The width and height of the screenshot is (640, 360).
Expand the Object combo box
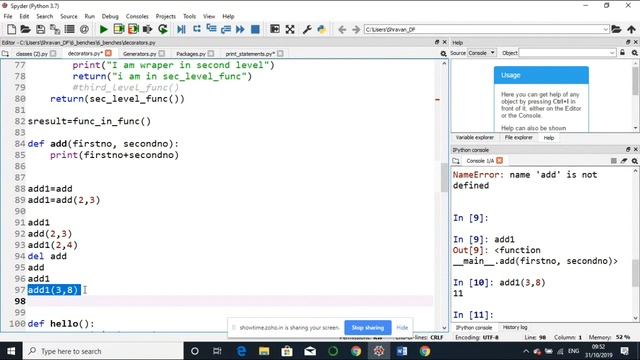click(x=611, y=53)
